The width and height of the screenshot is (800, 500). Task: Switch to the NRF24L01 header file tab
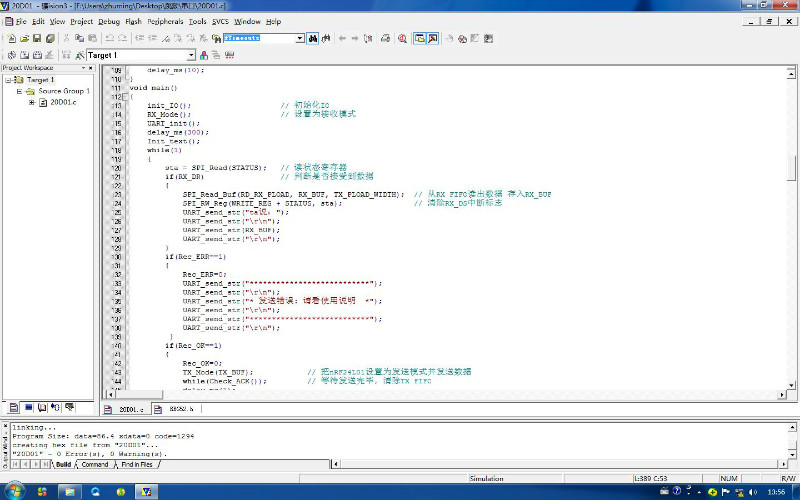click(181, 409)
